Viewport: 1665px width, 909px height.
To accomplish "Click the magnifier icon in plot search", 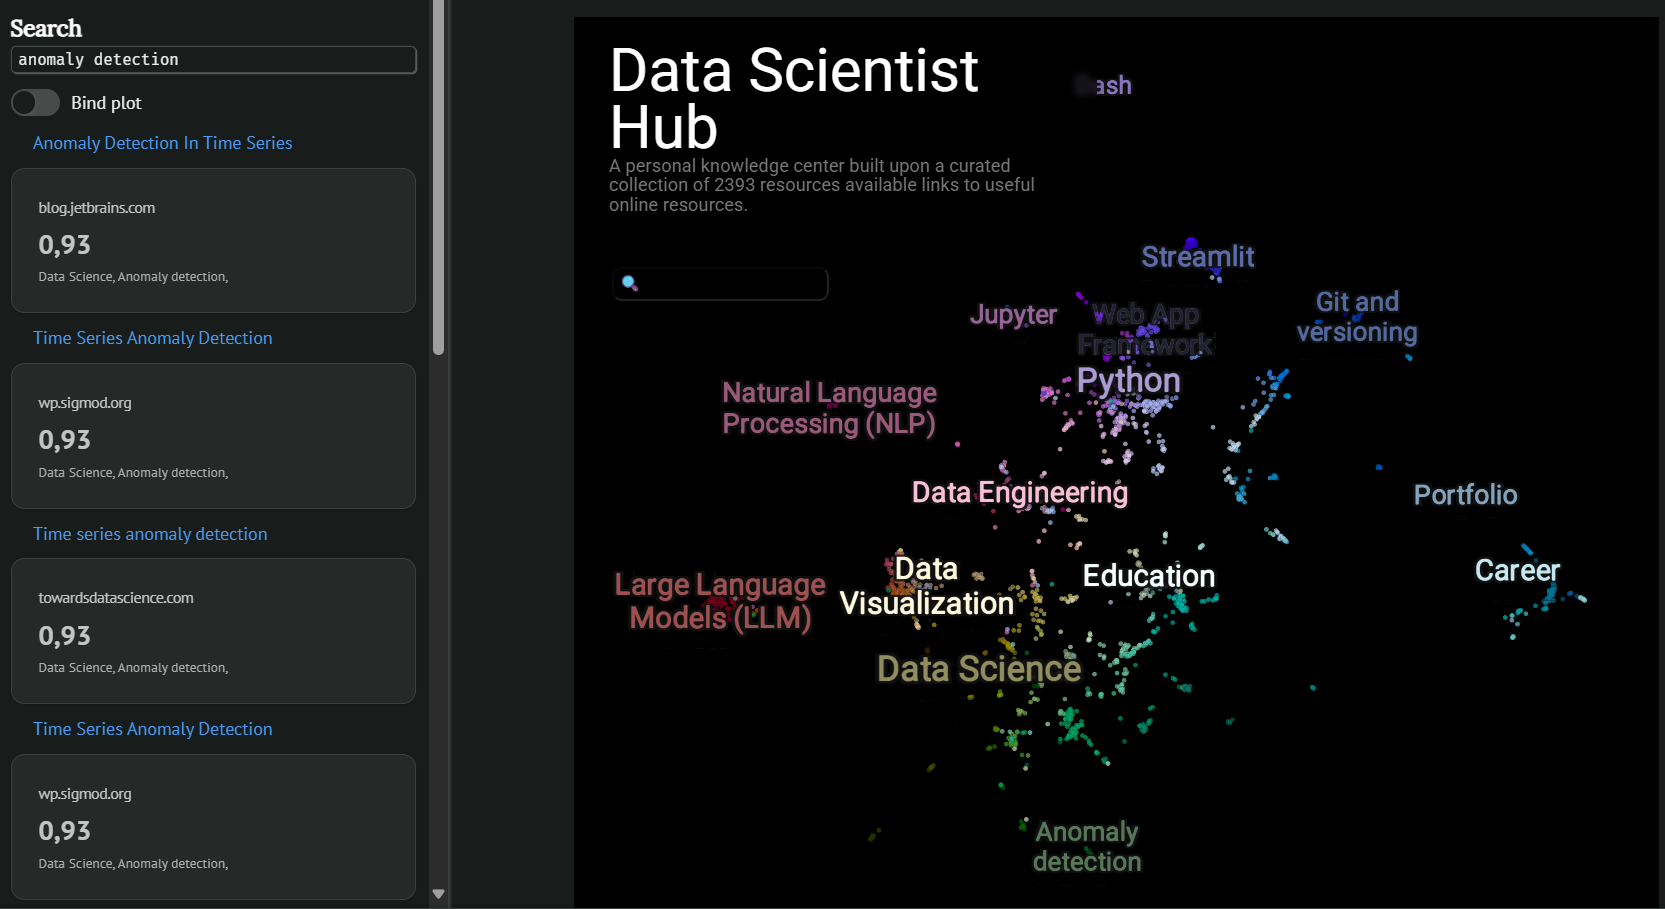I will (630, 283).
